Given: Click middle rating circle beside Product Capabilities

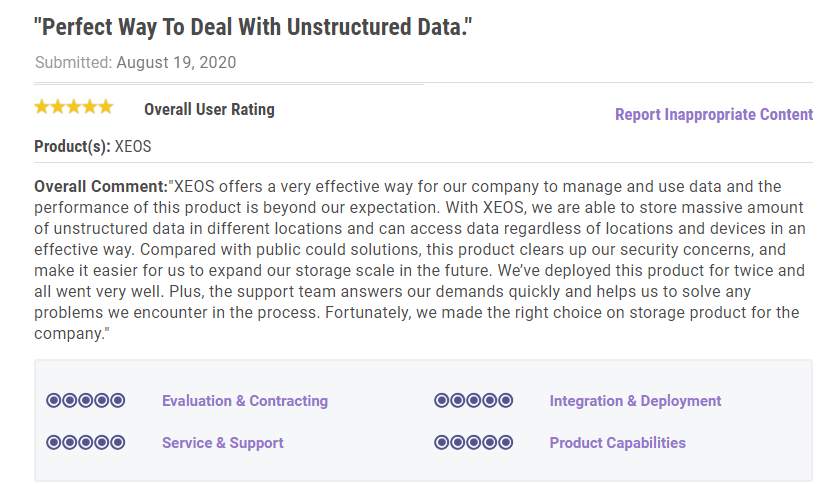Looking at the screenshot, I should [474, 443].
